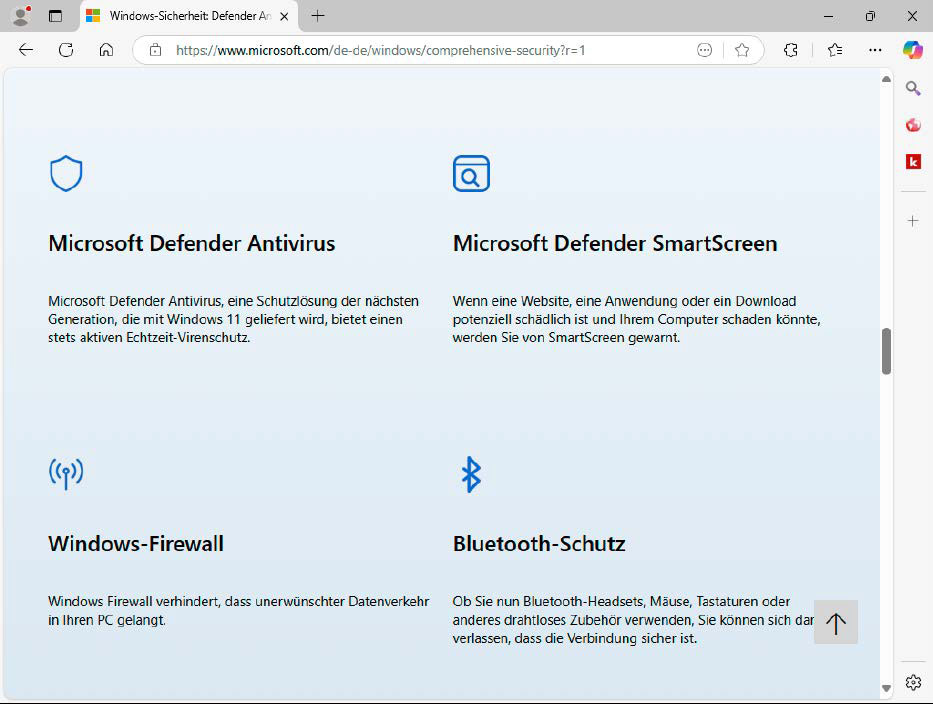Close the Windows-Sicherheit tab
The image size is (933, 704).
[x=284, y=17]
